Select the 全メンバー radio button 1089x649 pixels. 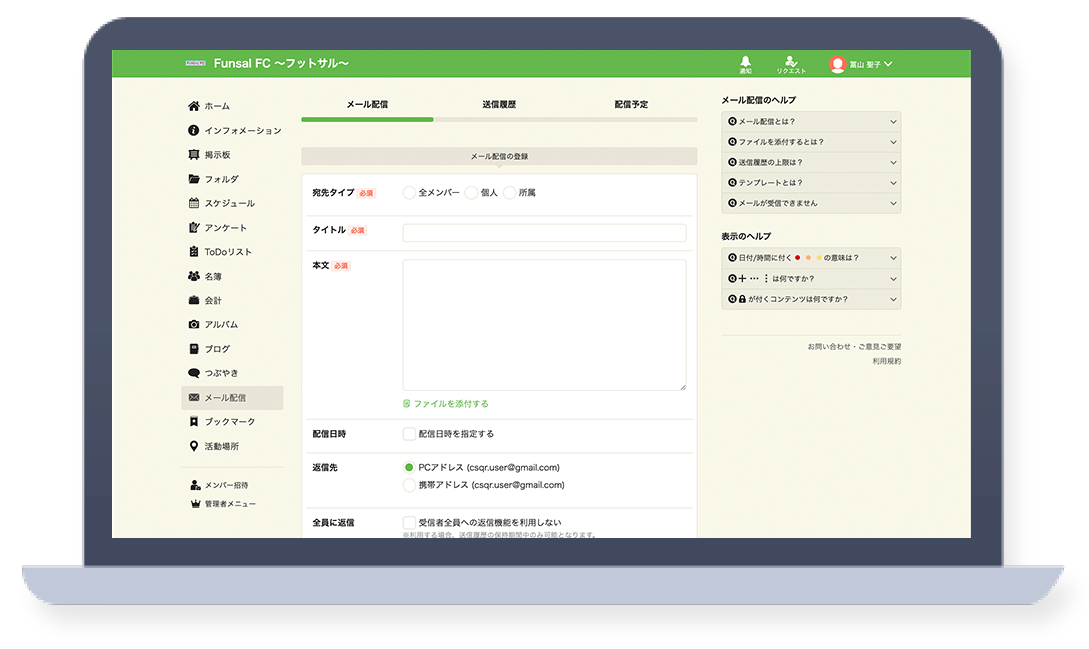click(409, 193)
